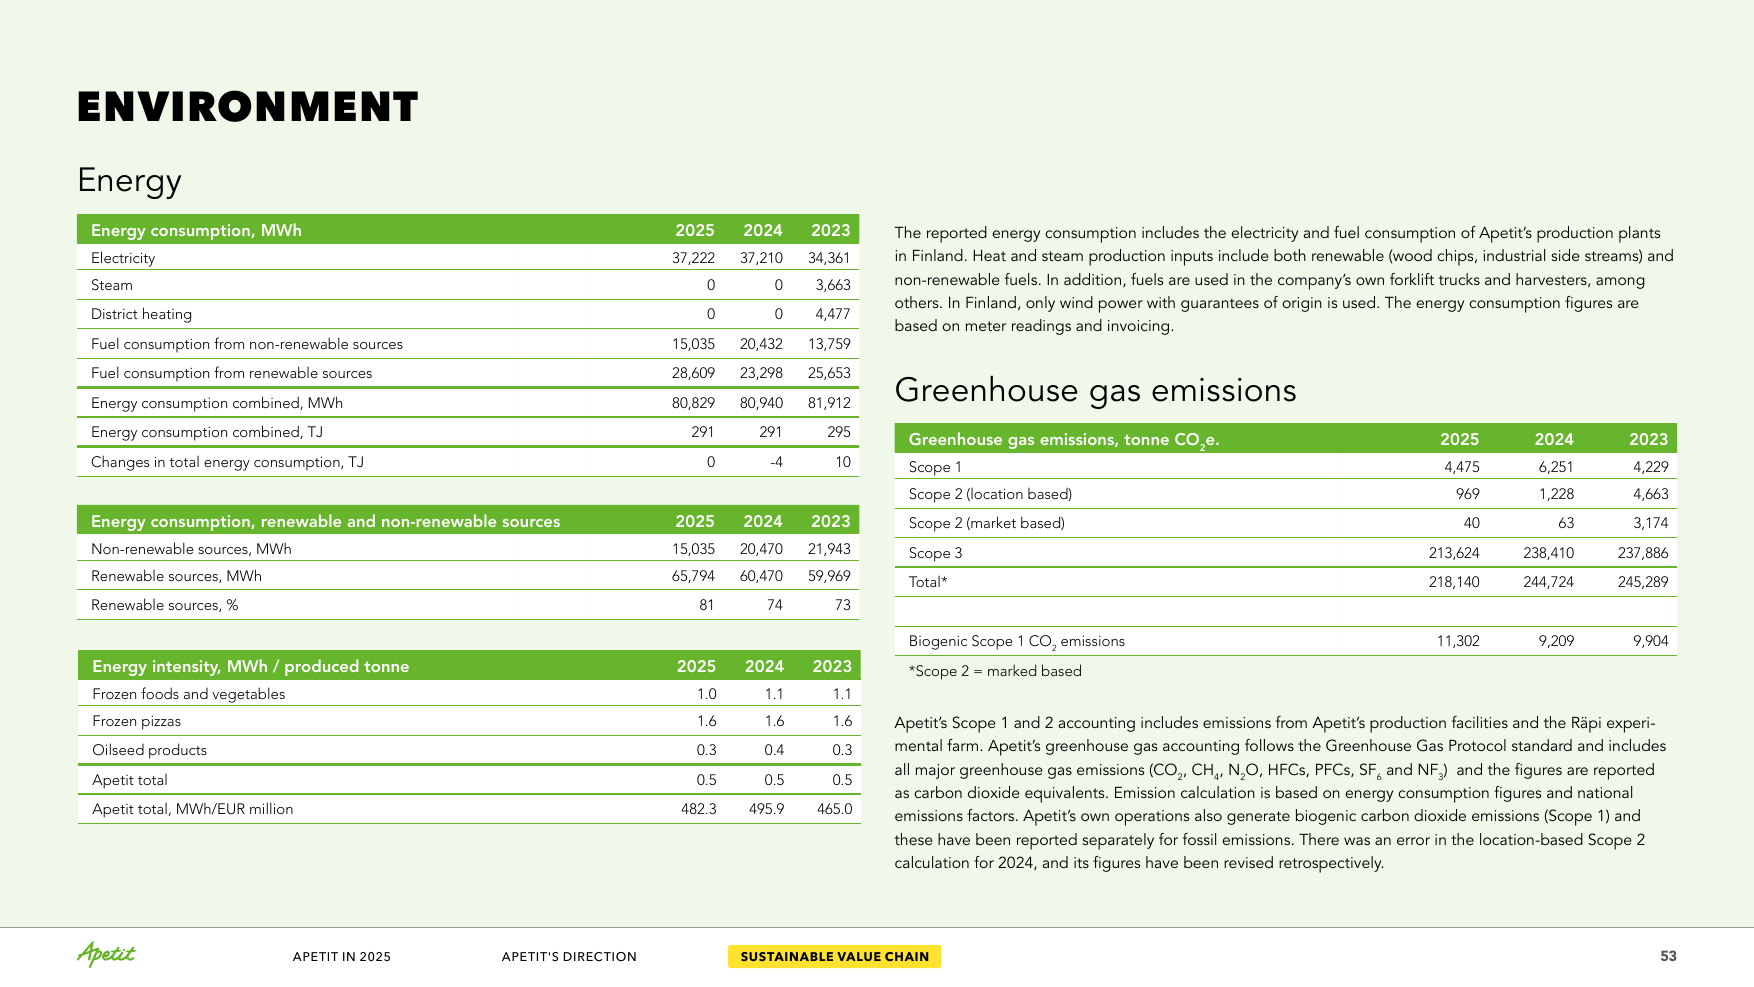Select the ENVIRONMENT page title
Image resolution: width=1754 pixels, height=987 pixels.
[248, 107]
